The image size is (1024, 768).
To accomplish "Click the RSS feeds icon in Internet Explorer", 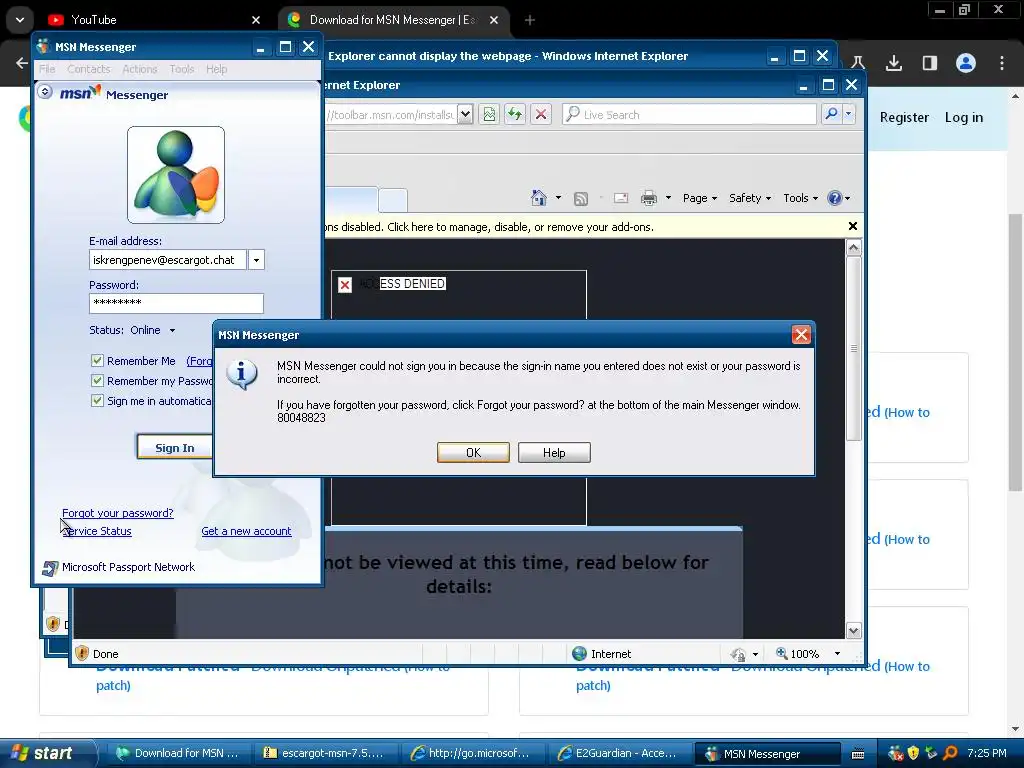I will (x=581, y=199).
